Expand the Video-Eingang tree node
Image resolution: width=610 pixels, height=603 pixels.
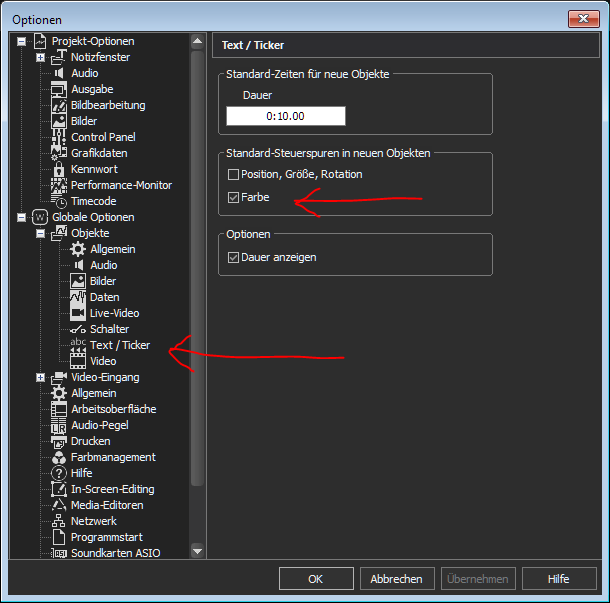click(x=40, y=377)
